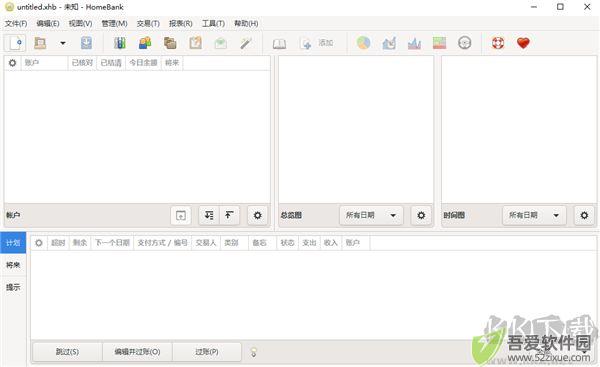Screen dimensions: 600x367
Task: Click the 剩余 column header
Action: point(80,243)
